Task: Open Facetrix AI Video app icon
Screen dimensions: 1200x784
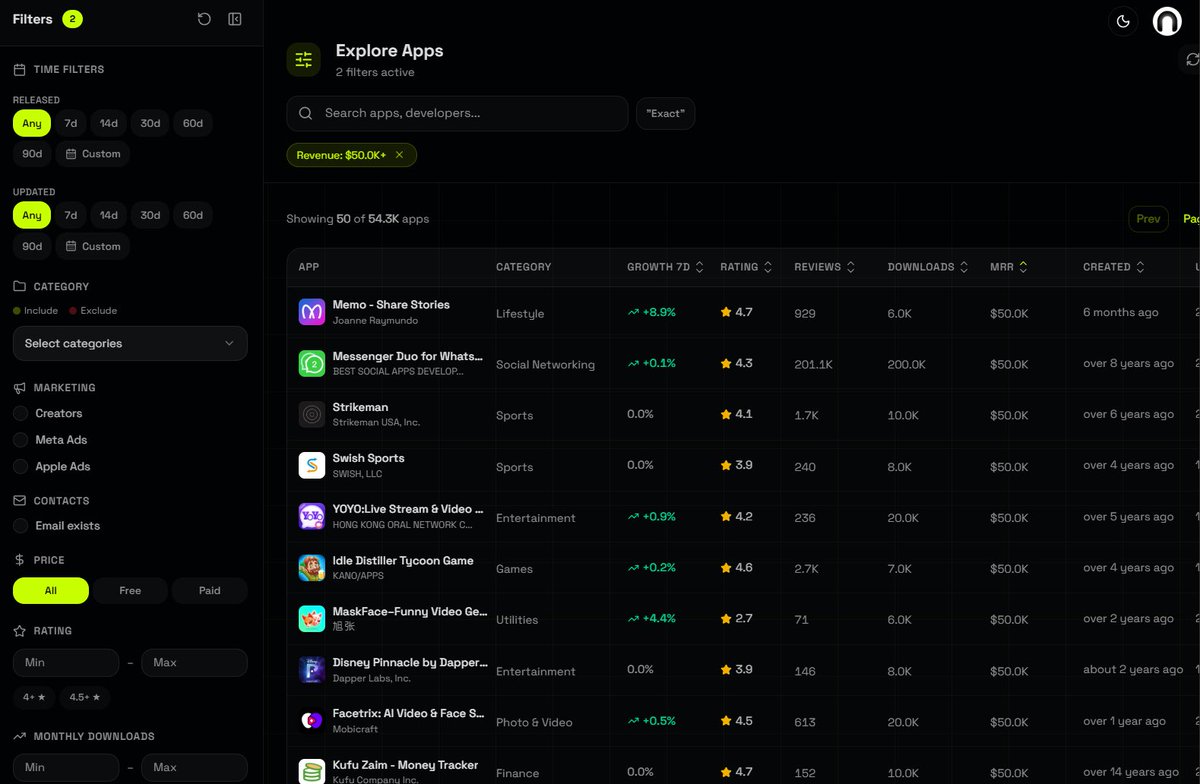Action: (312, 721)
